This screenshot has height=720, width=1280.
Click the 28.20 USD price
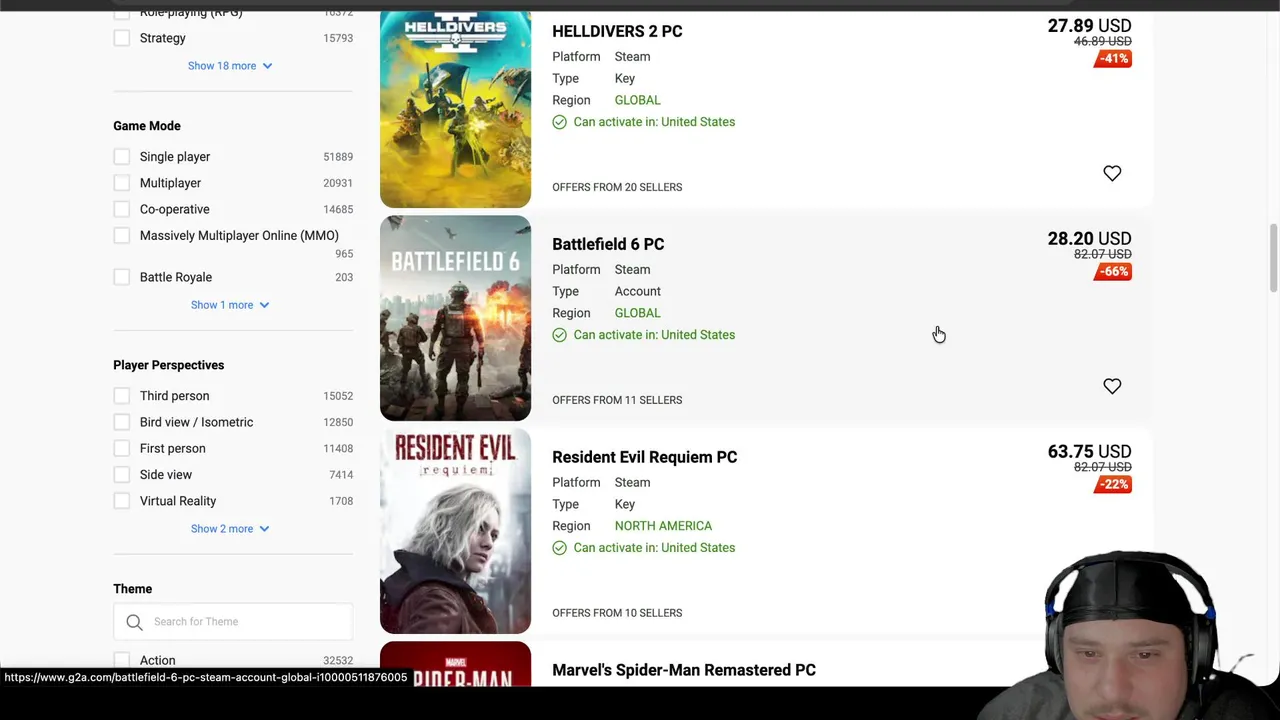click(1089, 239)
